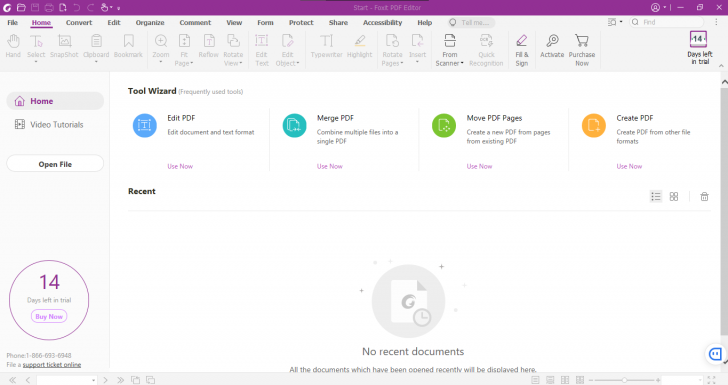Switch to the Protect tab

pos(301,22)
